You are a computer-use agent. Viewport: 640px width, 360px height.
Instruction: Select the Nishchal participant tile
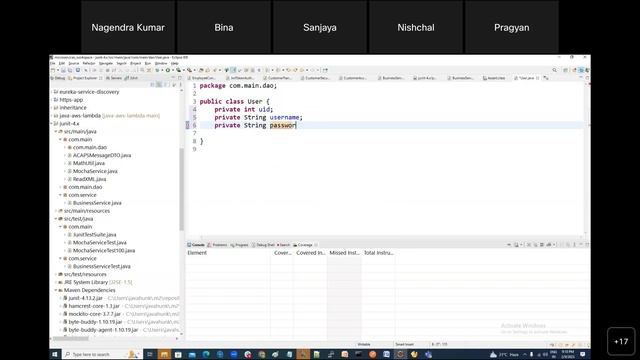click(416, 27)
